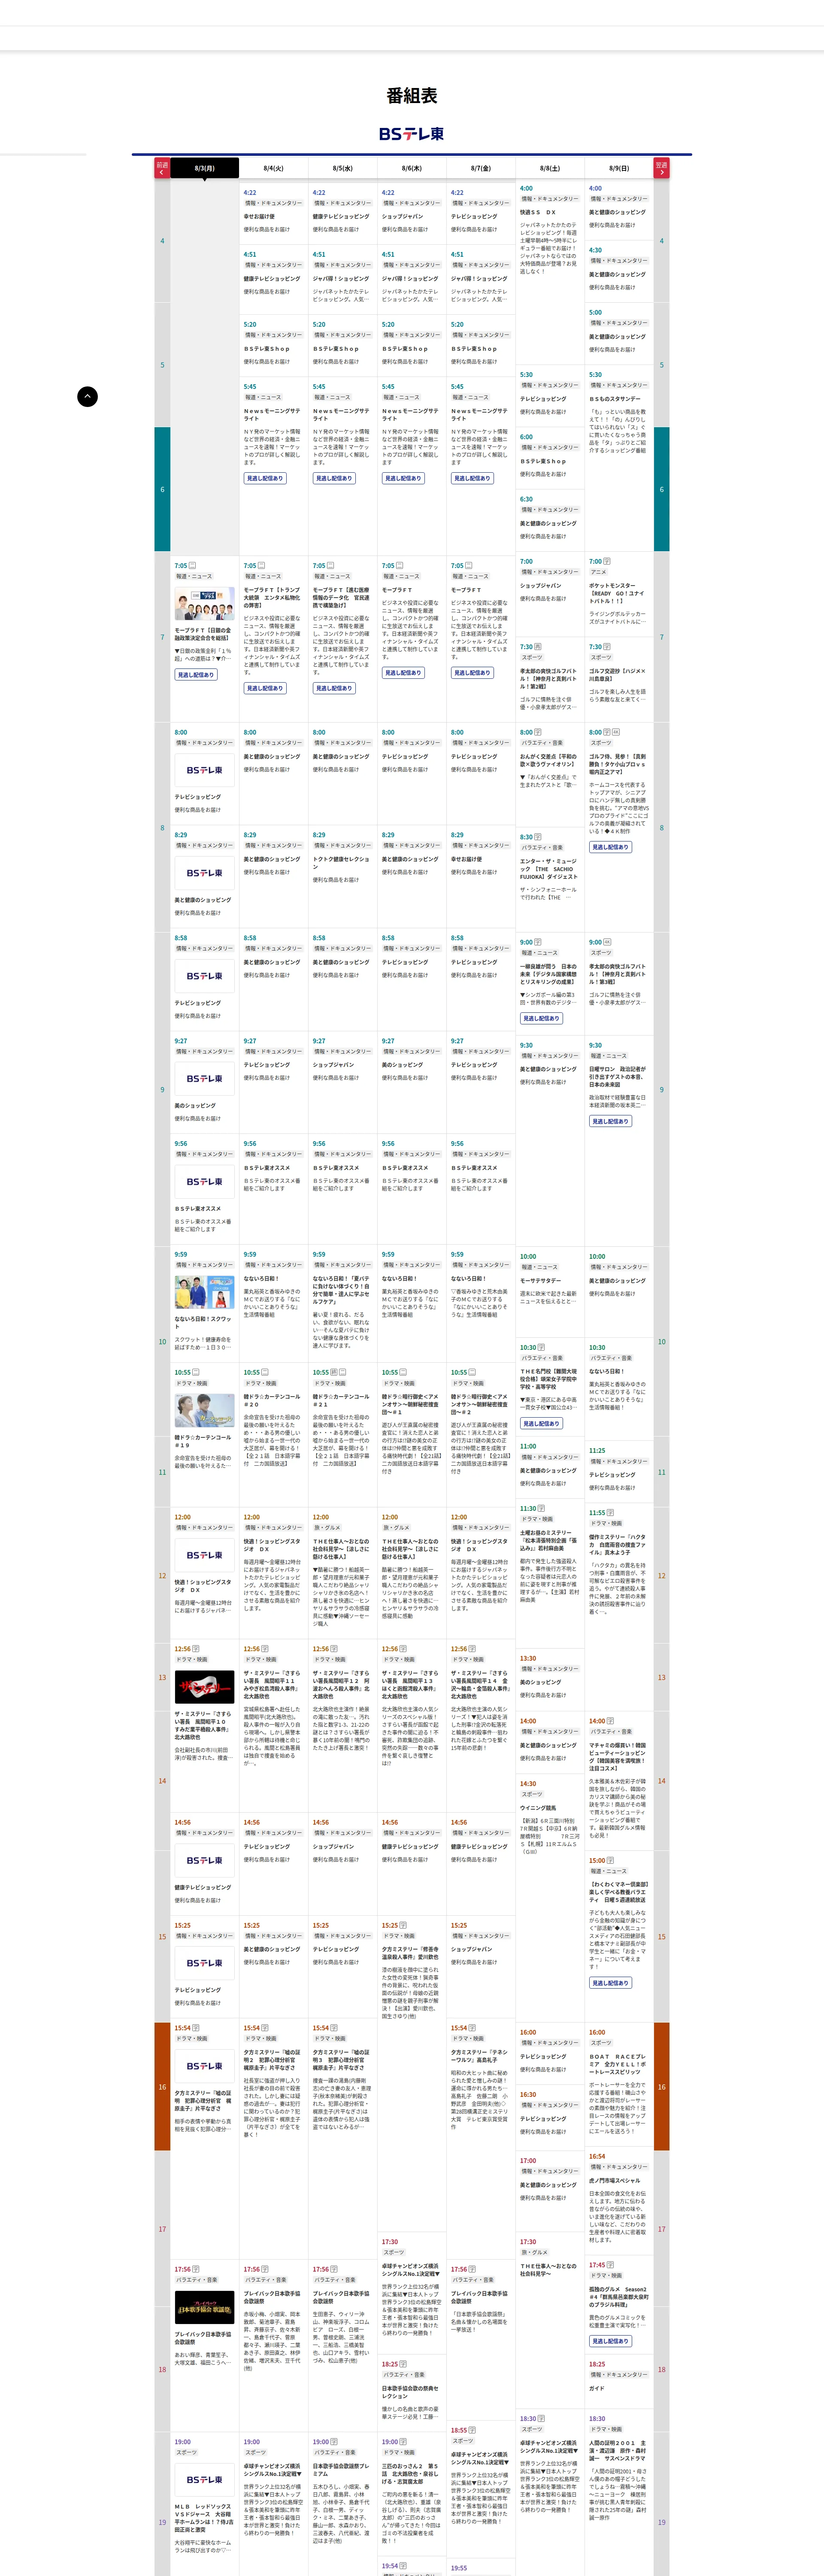Open Monday 8:00 テレビショッピング logo thumbnail
Image resolution: width=824 pixels, height=2576 pixels.
tap(205, 770)
